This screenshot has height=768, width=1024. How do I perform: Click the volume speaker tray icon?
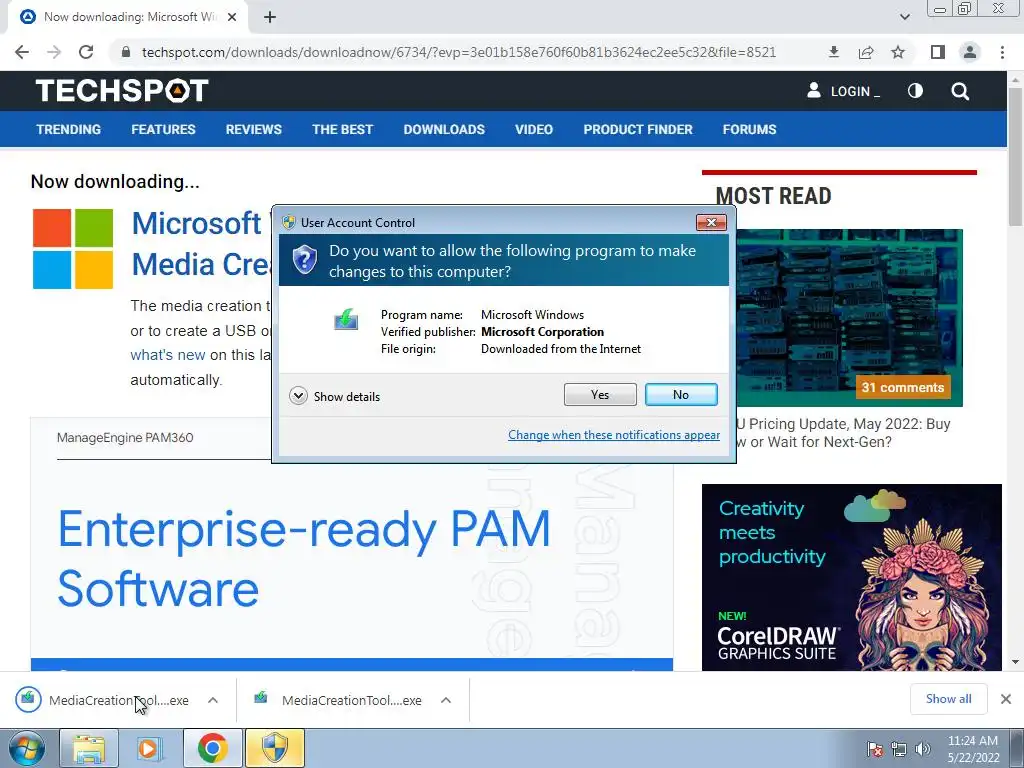coord(922,749)
